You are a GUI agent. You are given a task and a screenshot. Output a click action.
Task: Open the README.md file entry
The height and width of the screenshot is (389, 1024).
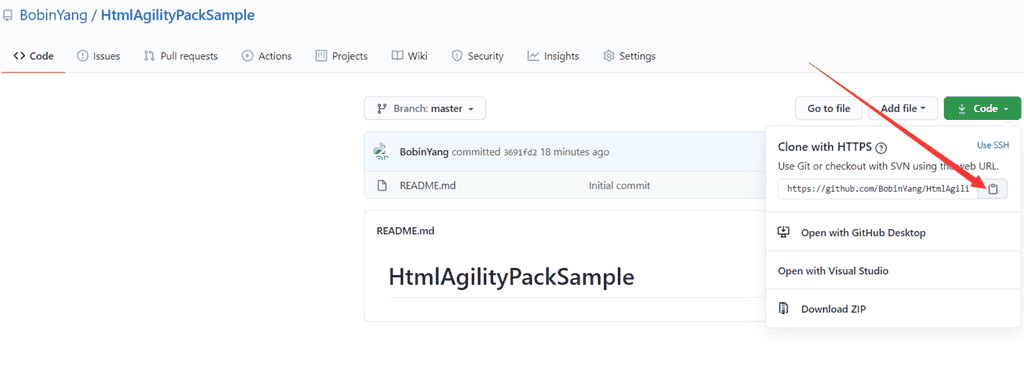coord(427,185)
